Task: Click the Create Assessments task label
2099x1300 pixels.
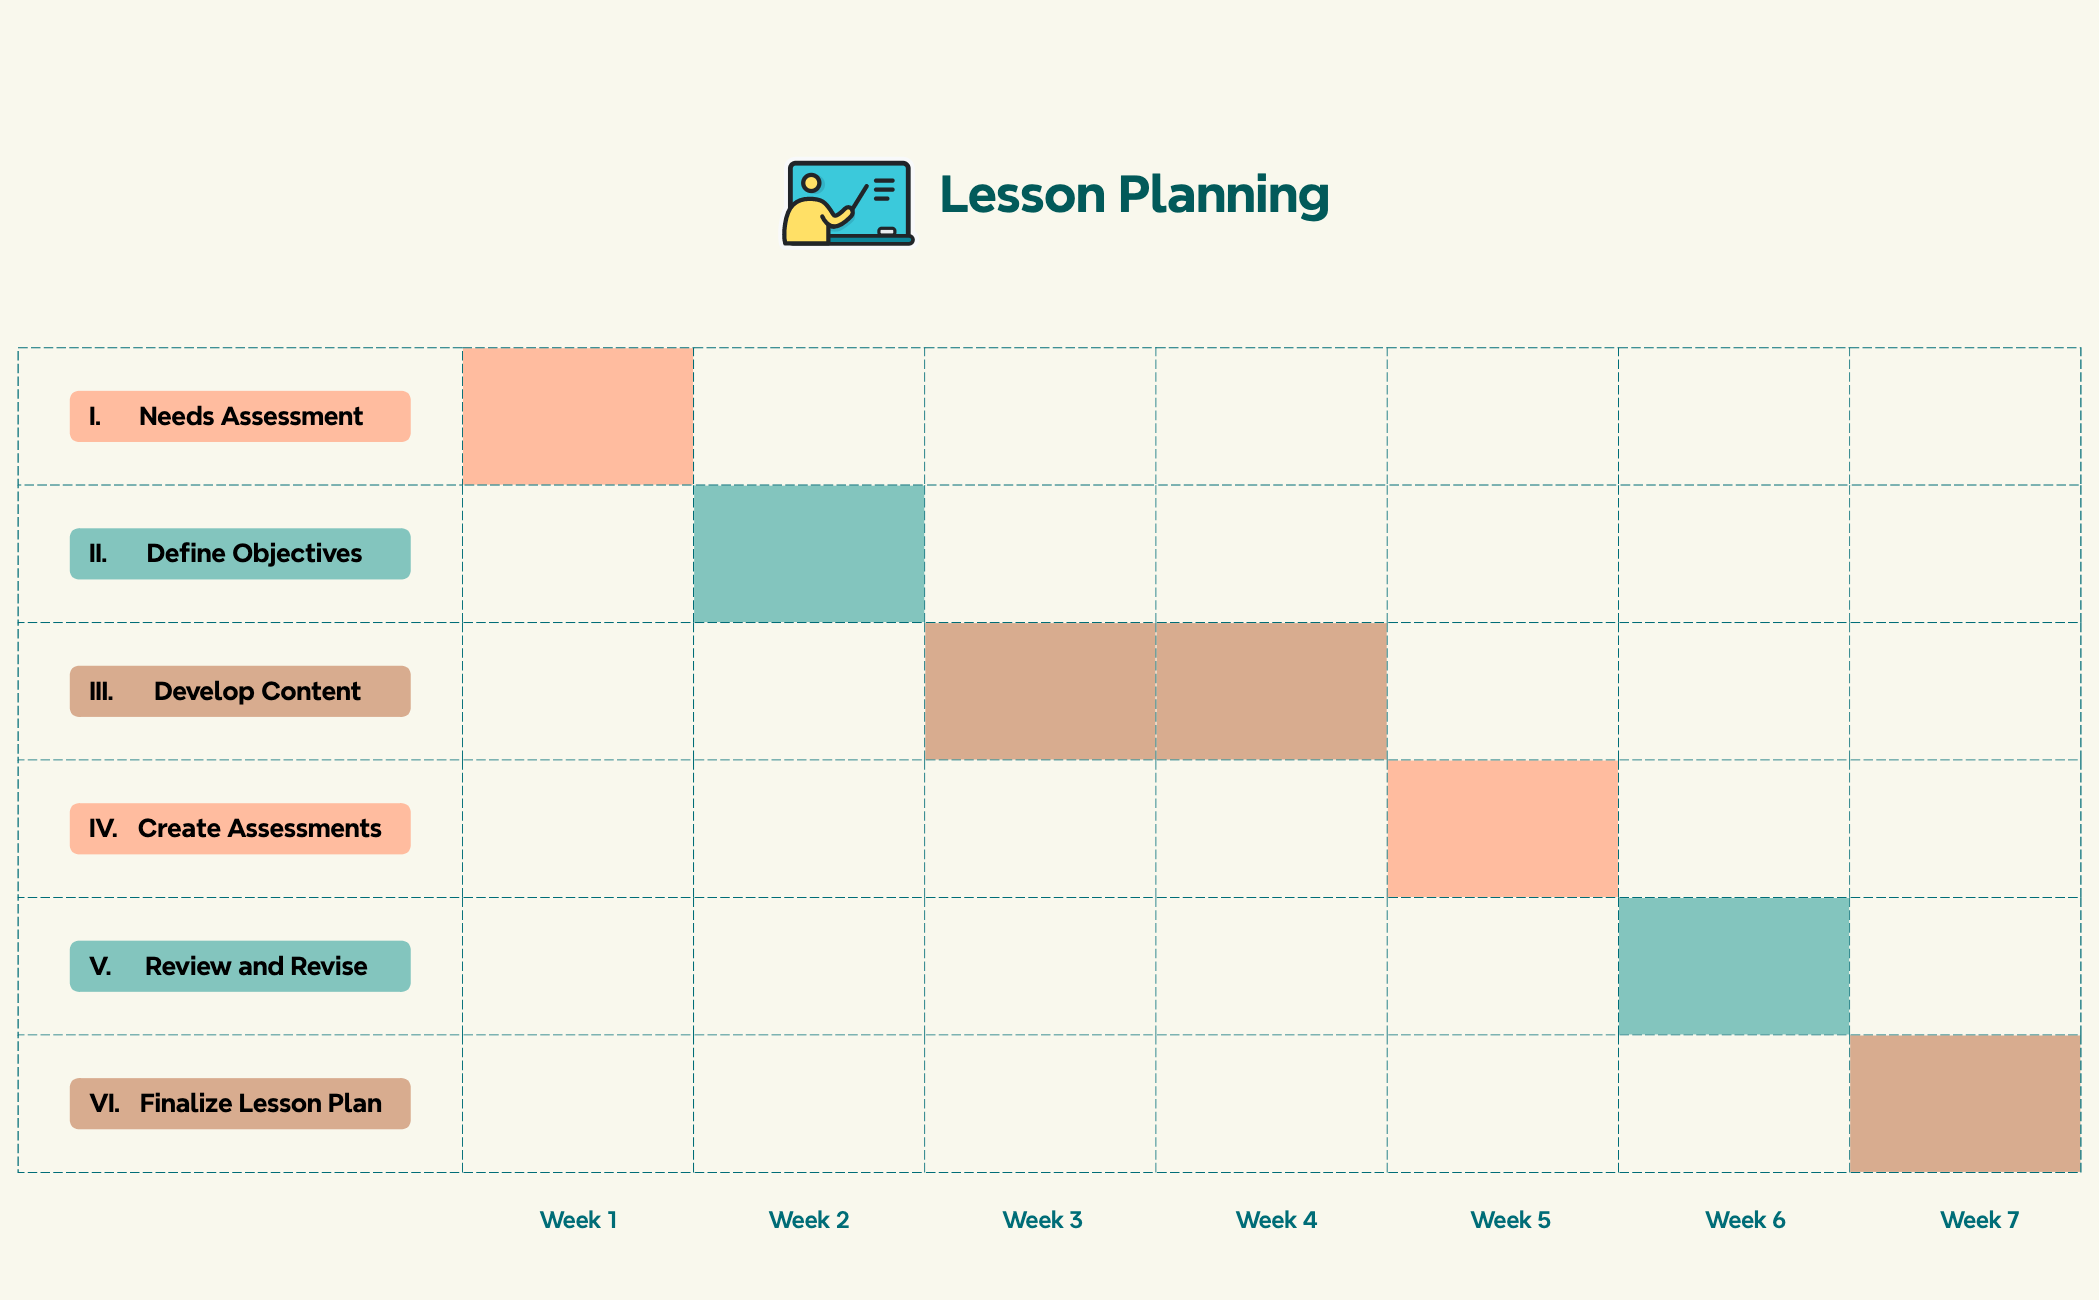Action: click(240, 829)
